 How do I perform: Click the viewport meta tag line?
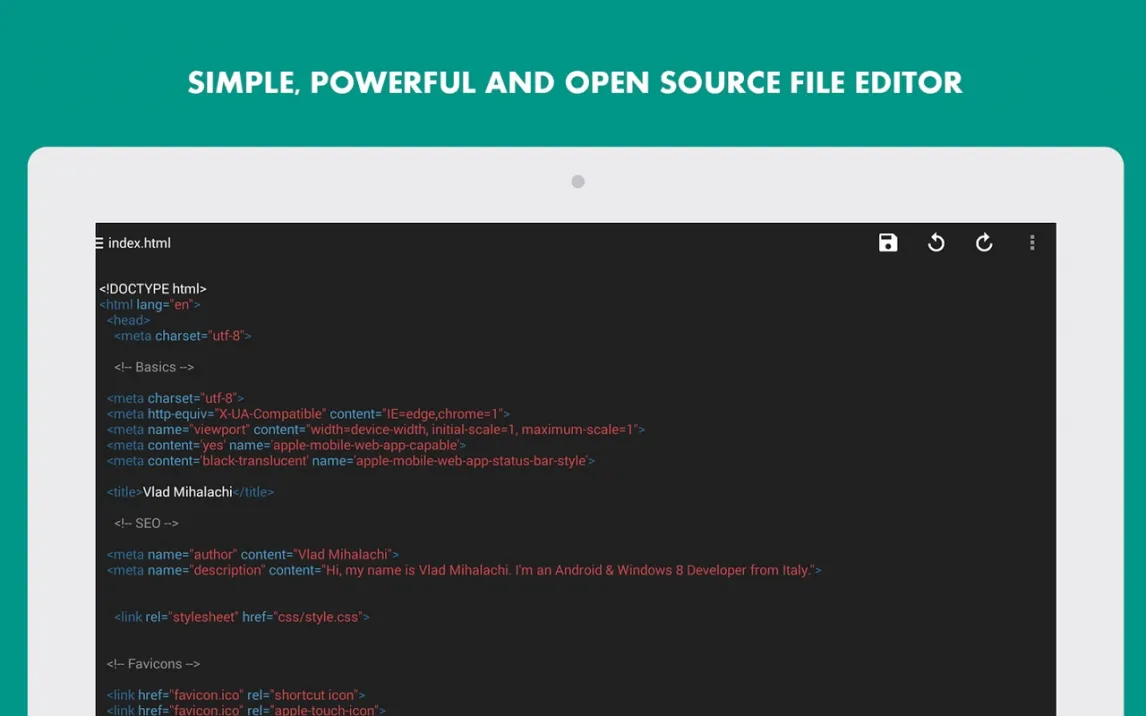click(375, 430)
